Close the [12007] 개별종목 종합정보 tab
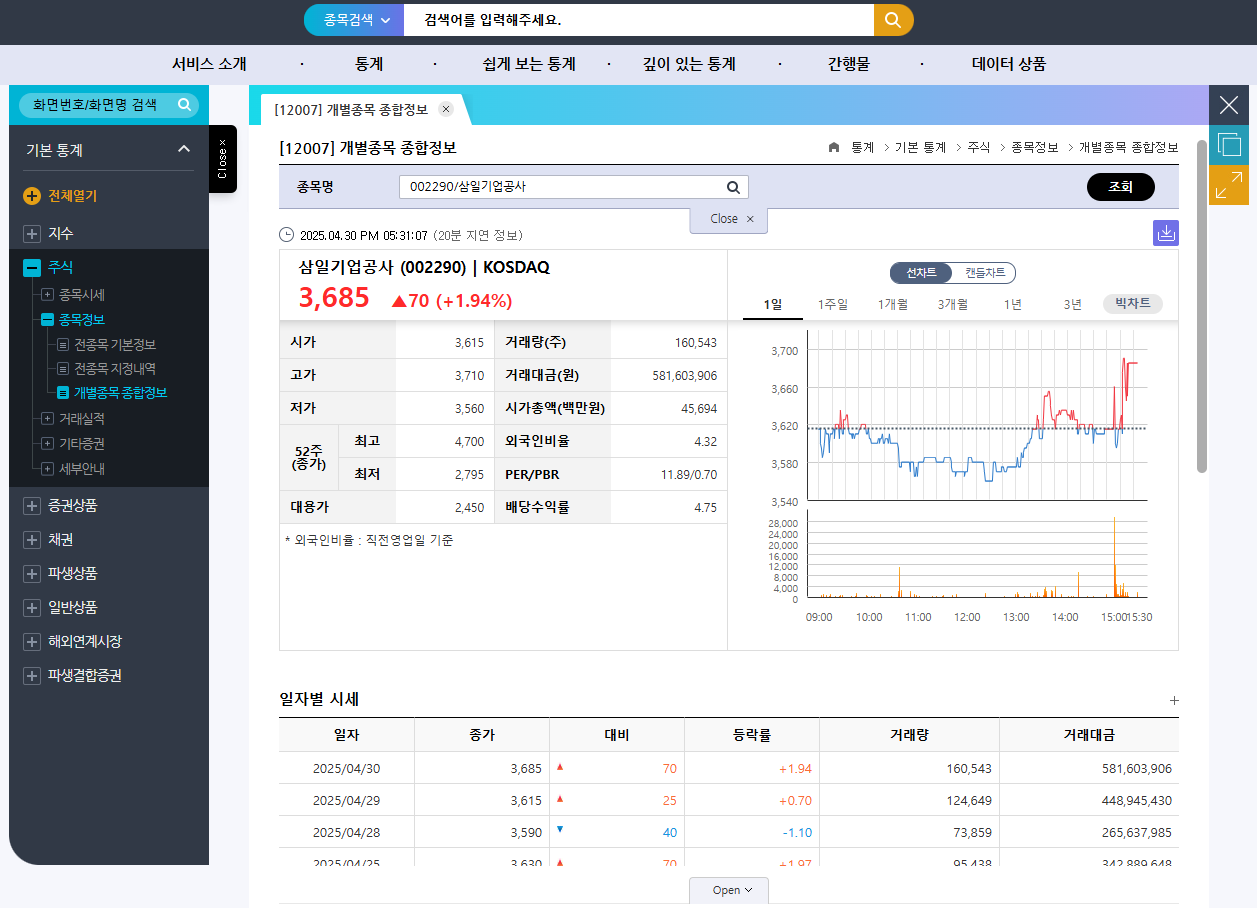Viewport: 1257px width, 908px height. click(446, 109)
